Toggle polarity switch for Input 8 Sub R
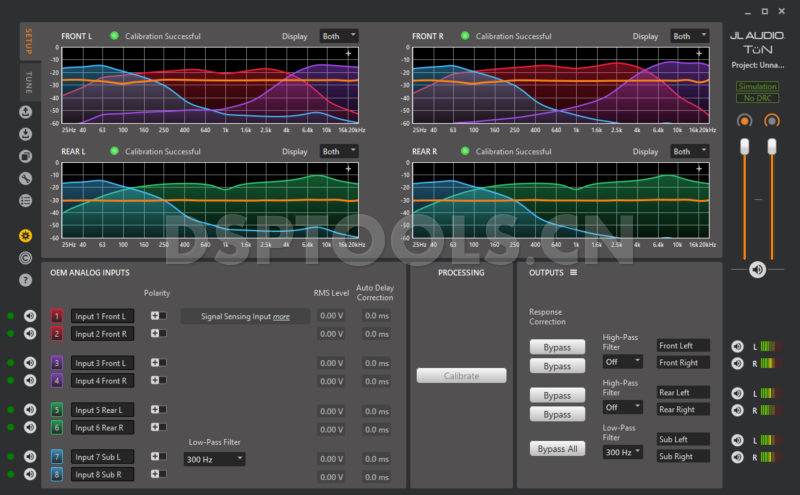This screenshot has width=800, height=495. (x=158, y=474)
